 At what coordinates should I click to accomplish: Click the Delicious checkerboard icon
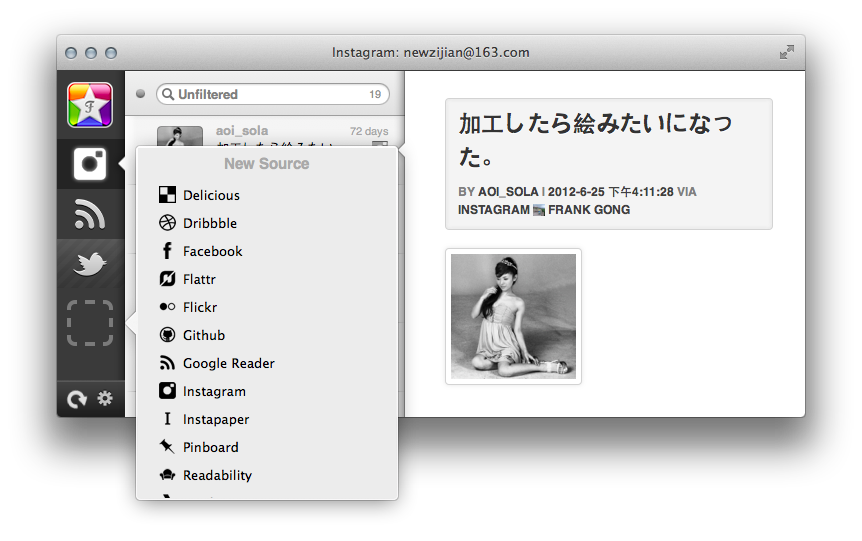point(167,195)
